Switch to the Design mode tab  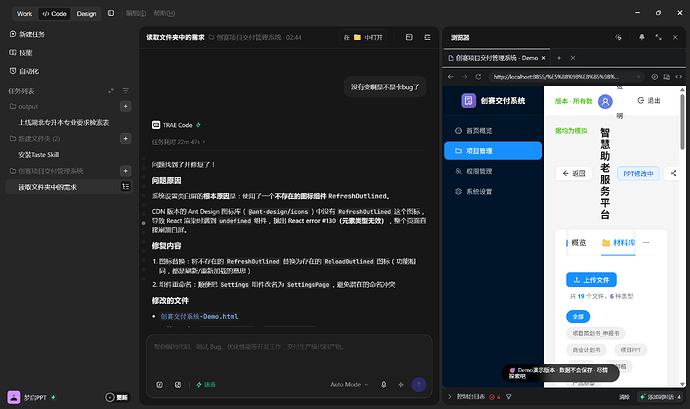point(86,14)
